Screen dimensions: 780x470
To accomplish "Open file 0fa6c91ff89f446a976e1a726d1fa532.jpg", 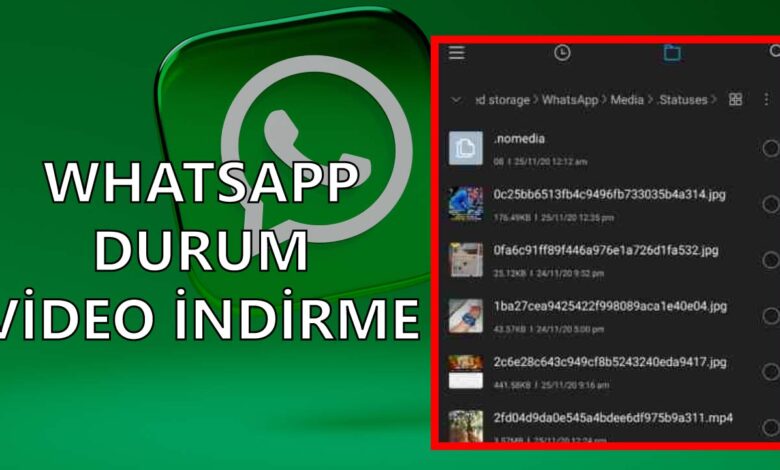I will (x=606, y=250).
